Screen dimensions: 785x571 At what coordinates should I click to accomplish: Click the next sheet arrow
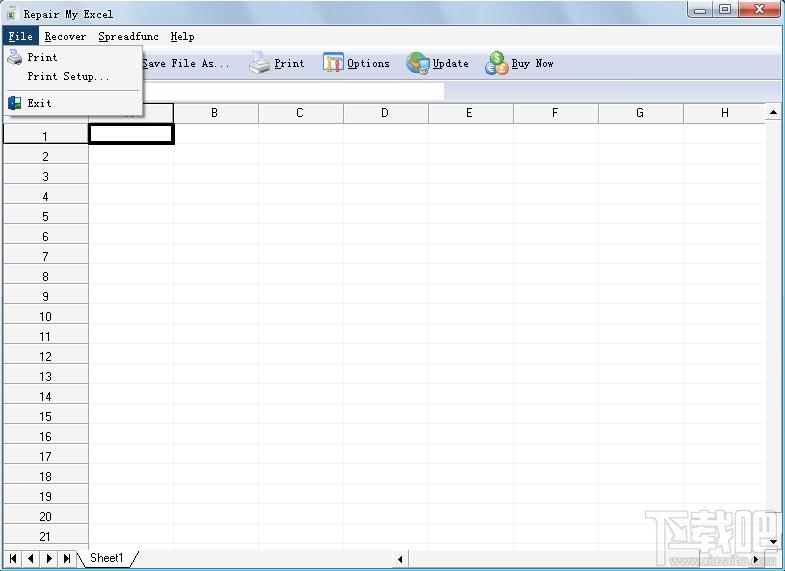coord(49,558)
